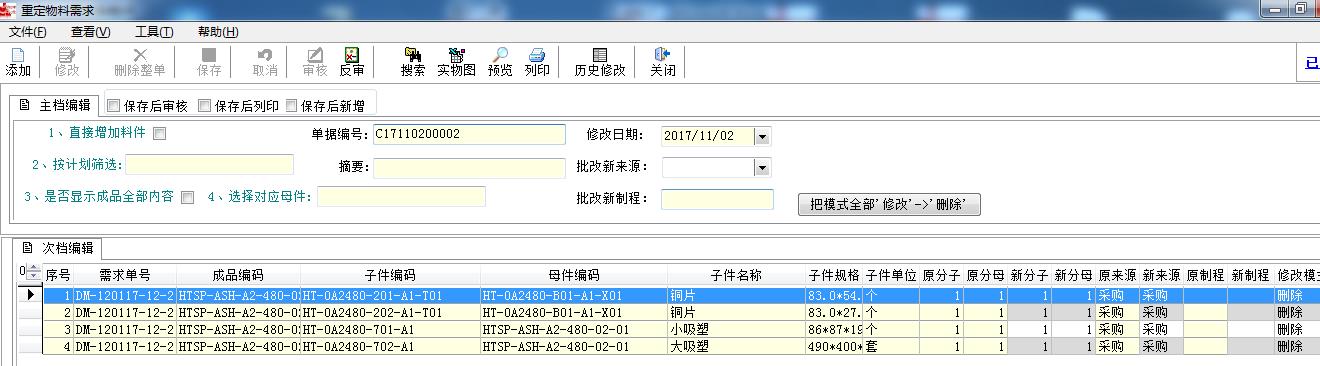Click the 子件编码 column header
Screen dimensions: 1320x366
coord(390,275)
